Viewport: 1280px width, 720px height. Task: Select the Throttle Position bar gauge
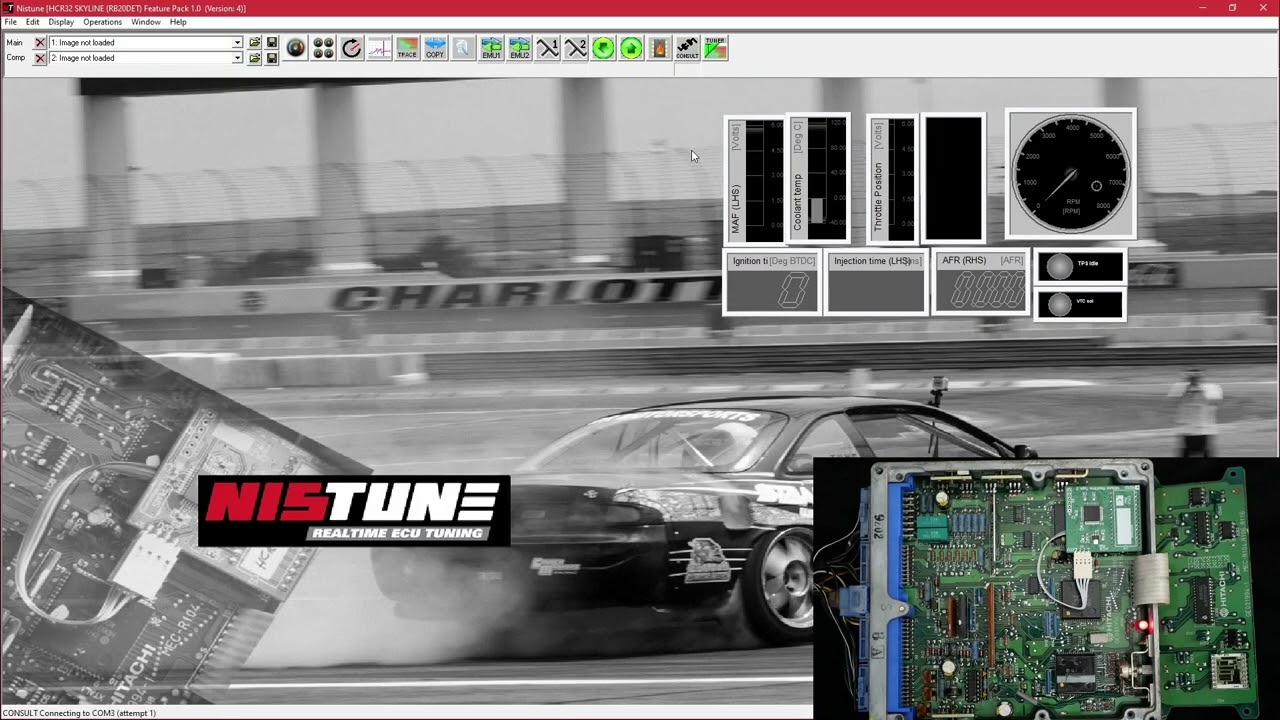click(892, 179)
